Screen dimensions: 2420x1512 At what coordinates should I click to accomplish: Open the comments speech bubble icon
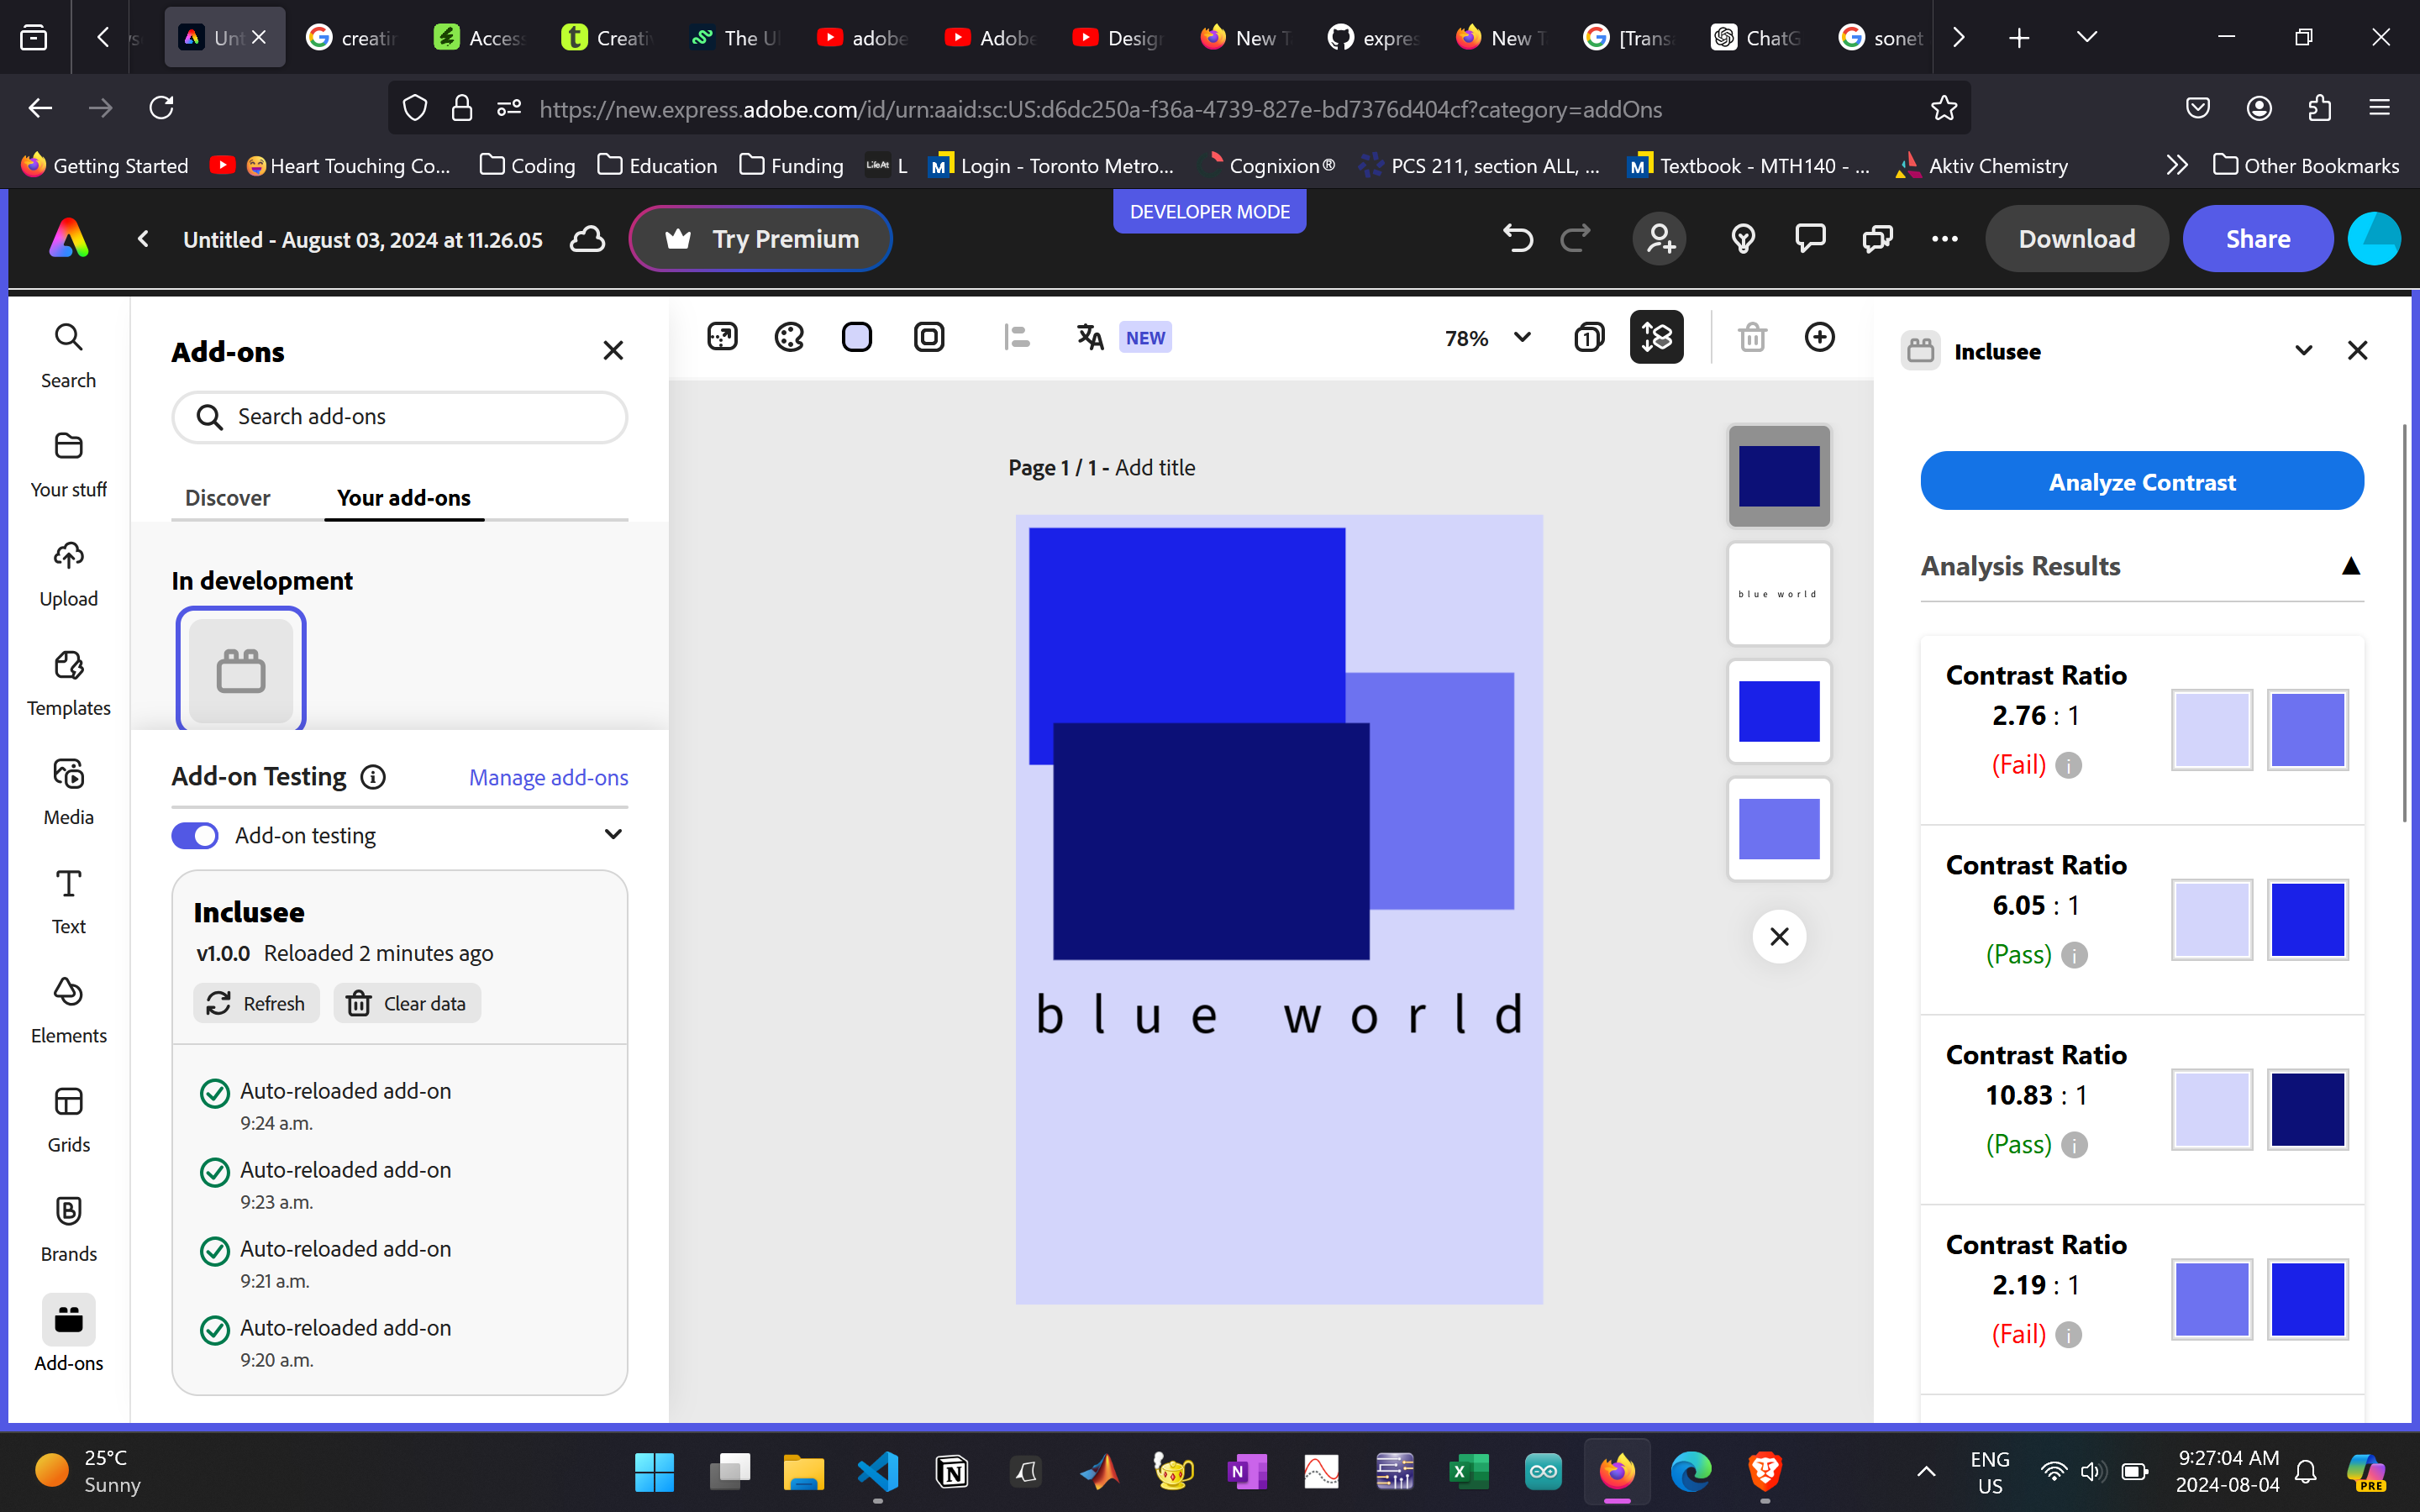1810,239
